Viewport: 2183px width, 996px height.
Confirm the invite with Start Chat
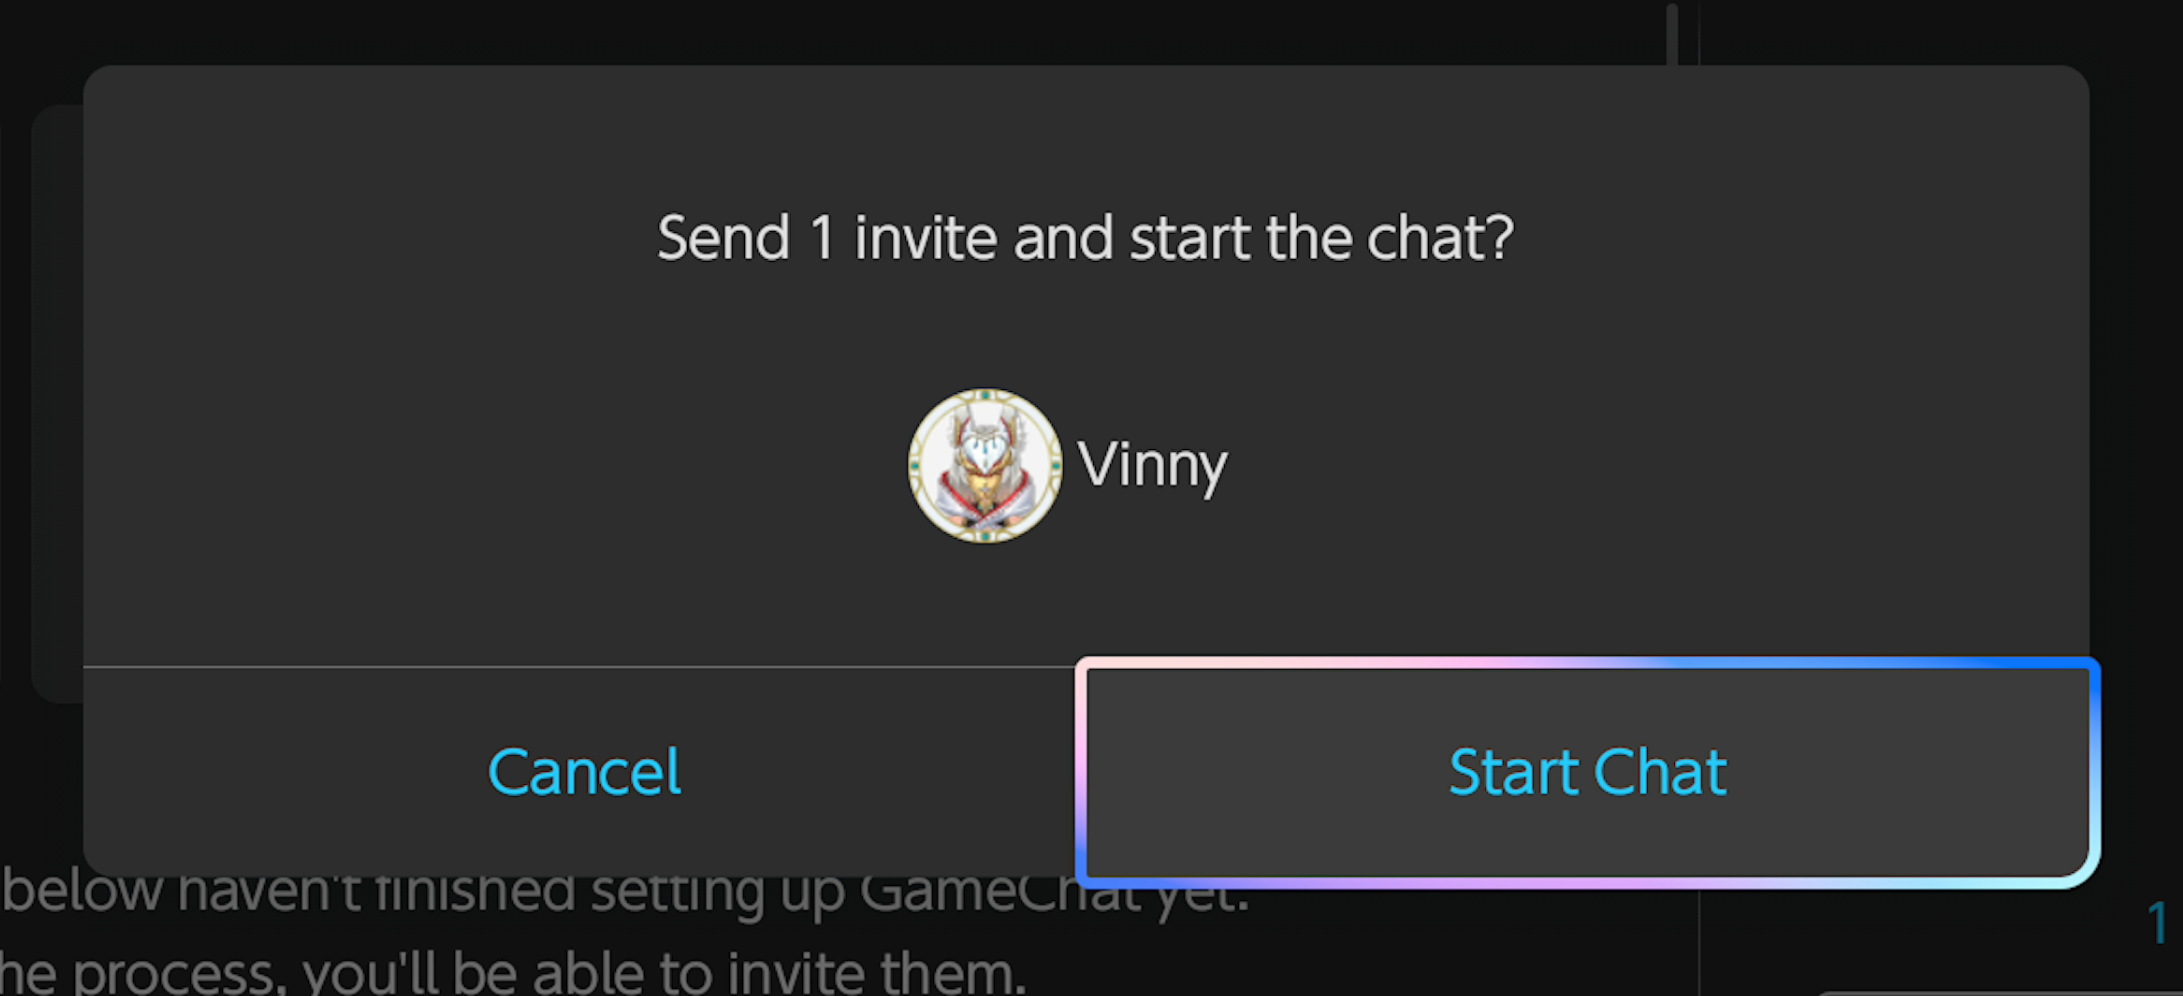pos(1587,772)
